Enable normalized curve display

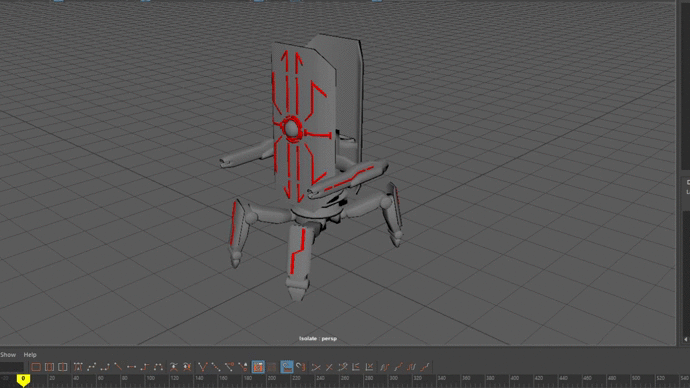click(316, 367)
